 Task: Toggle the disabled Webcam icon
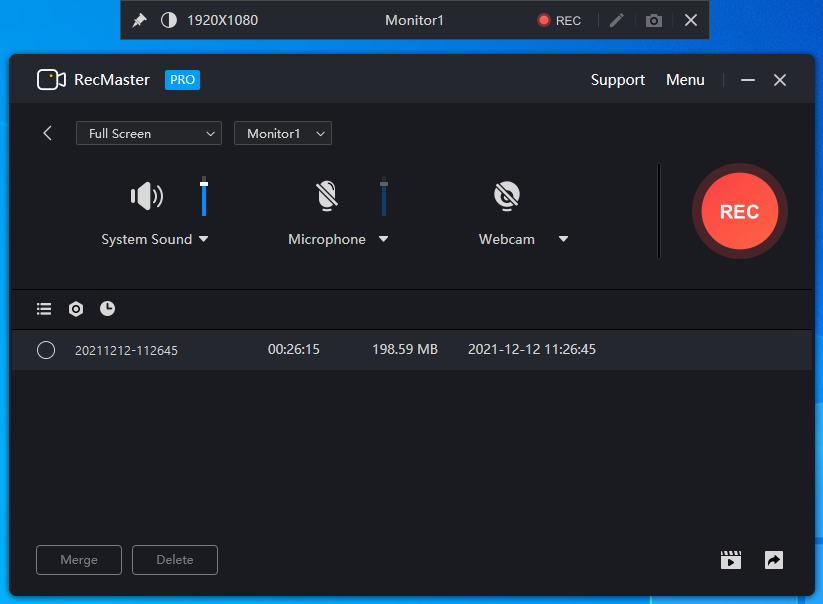pos(507,196)
